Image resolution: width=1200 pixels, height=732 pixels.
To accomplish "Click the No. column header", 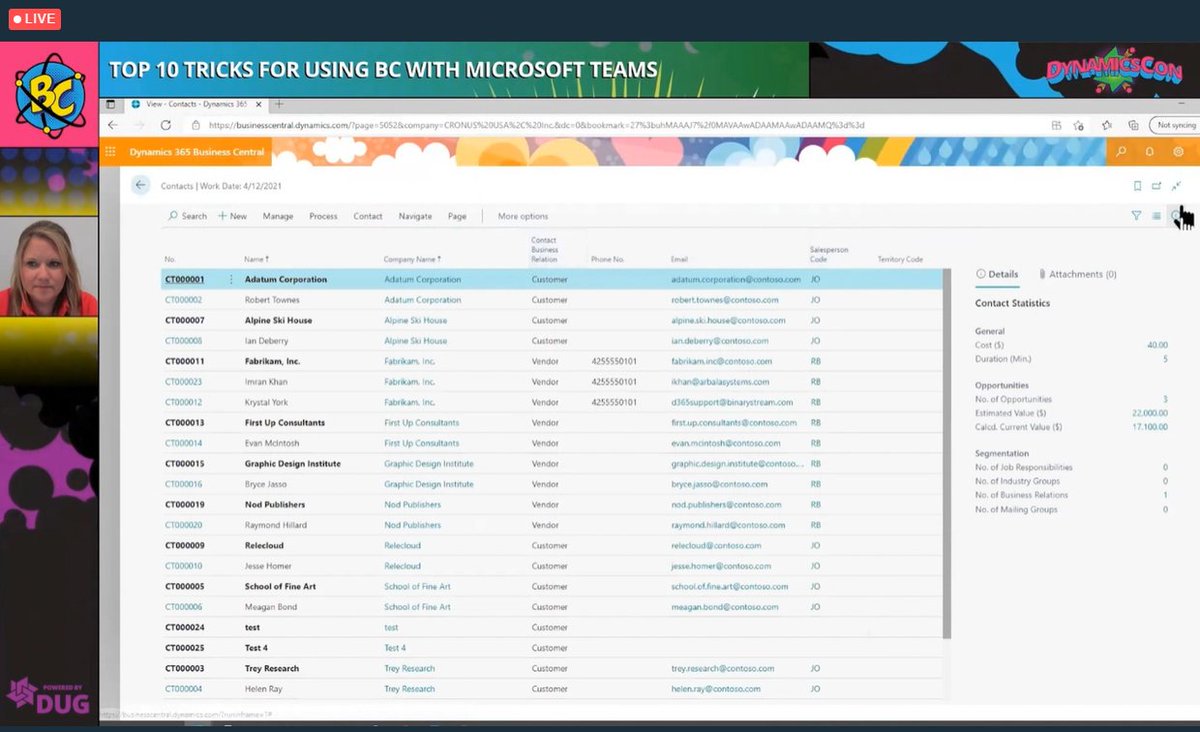I will [170, 259].
